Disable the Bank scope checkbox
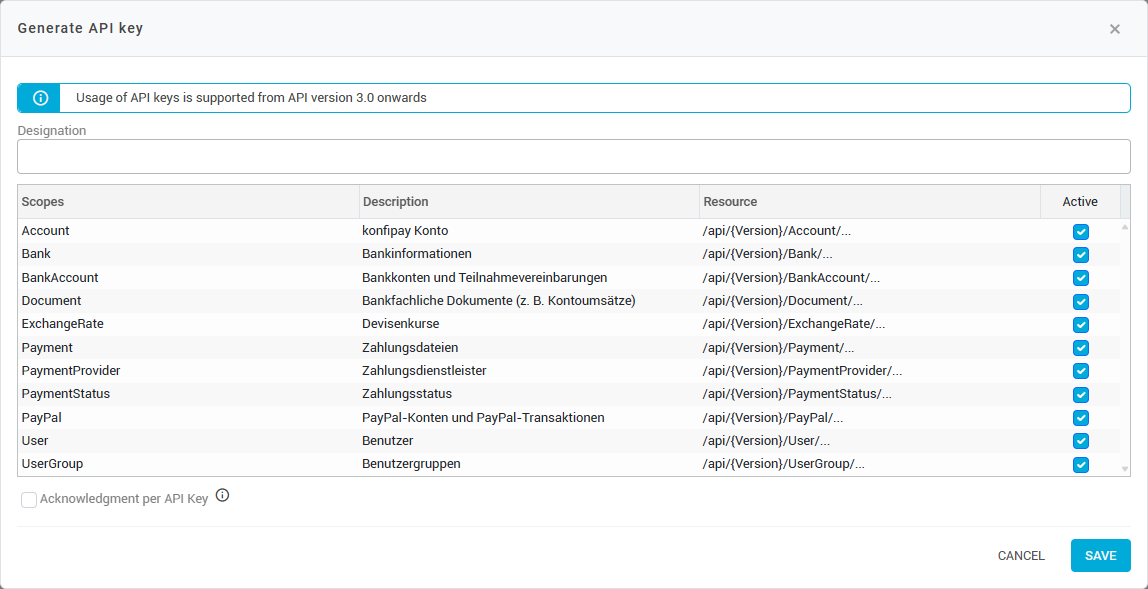The width and height of the screenshot is (1148, 589). (1080, 255)
